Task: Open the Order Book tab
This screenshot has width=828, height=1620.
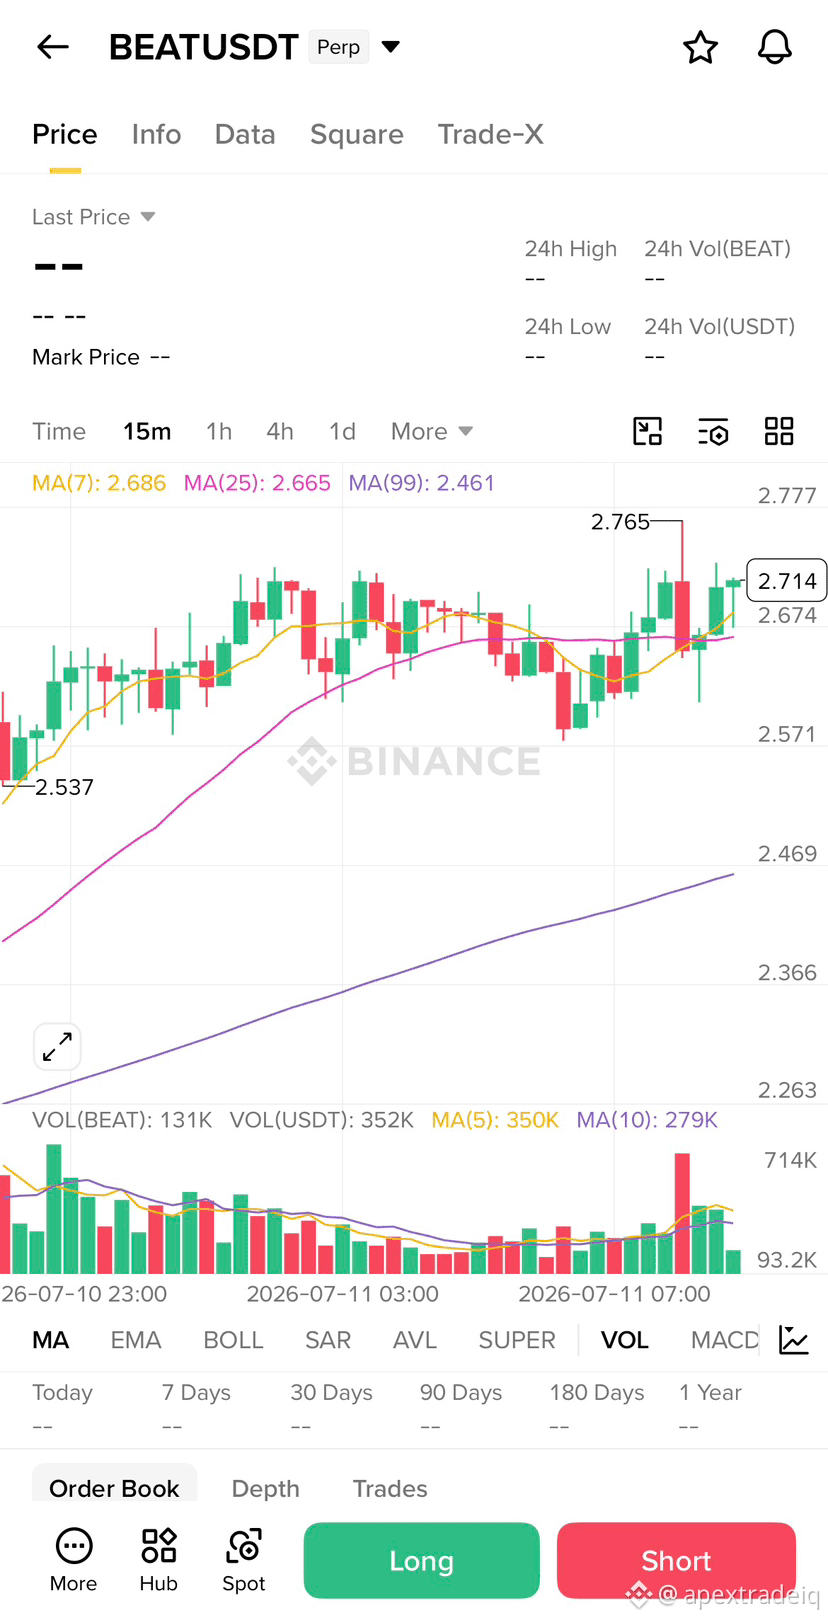Action: coord(114,1487)
